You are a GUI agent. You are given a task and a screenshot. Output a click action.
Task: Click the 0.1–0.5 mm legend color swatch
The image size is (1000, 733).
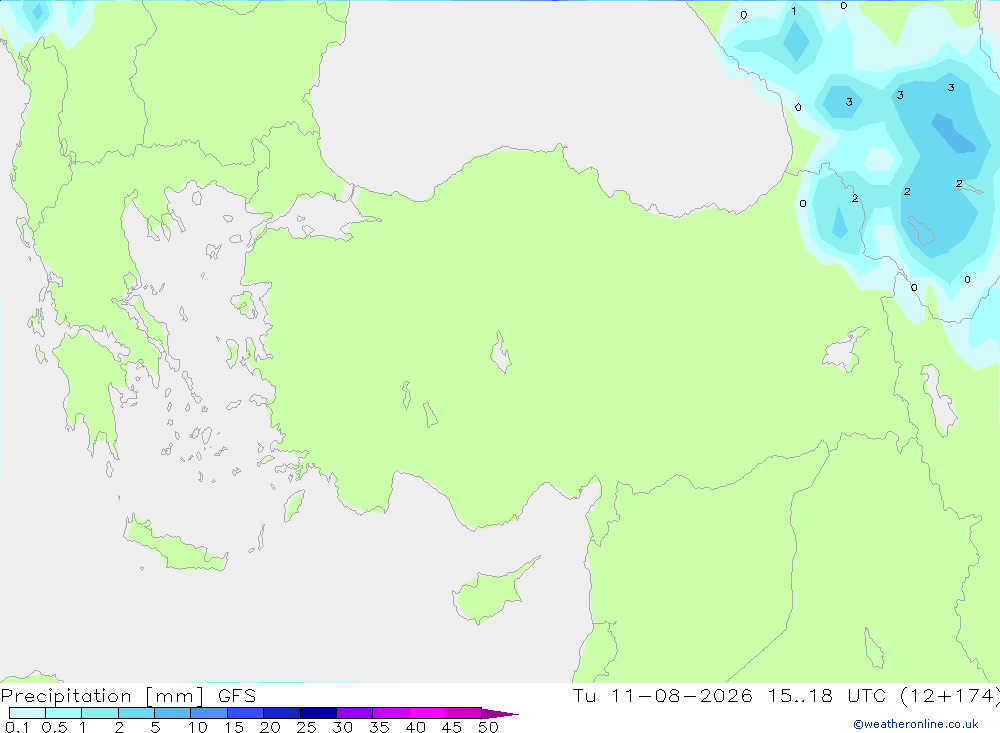click(x=27, y=713)
